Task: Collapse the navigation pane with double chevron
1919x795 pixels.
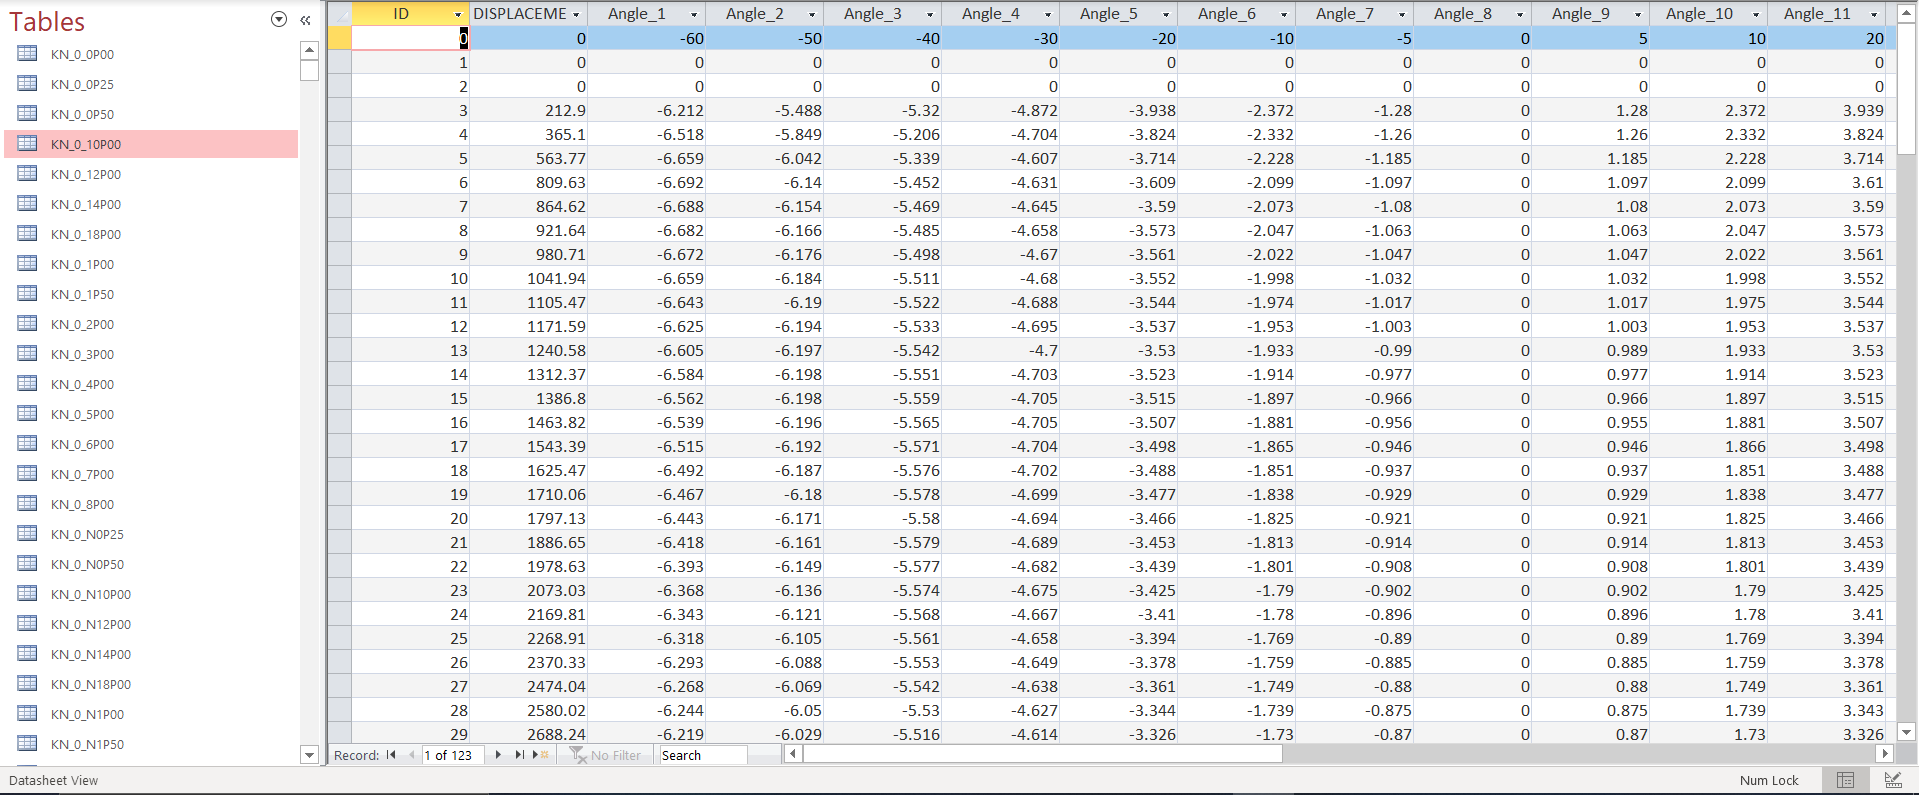Action: [x=305, y=20]
